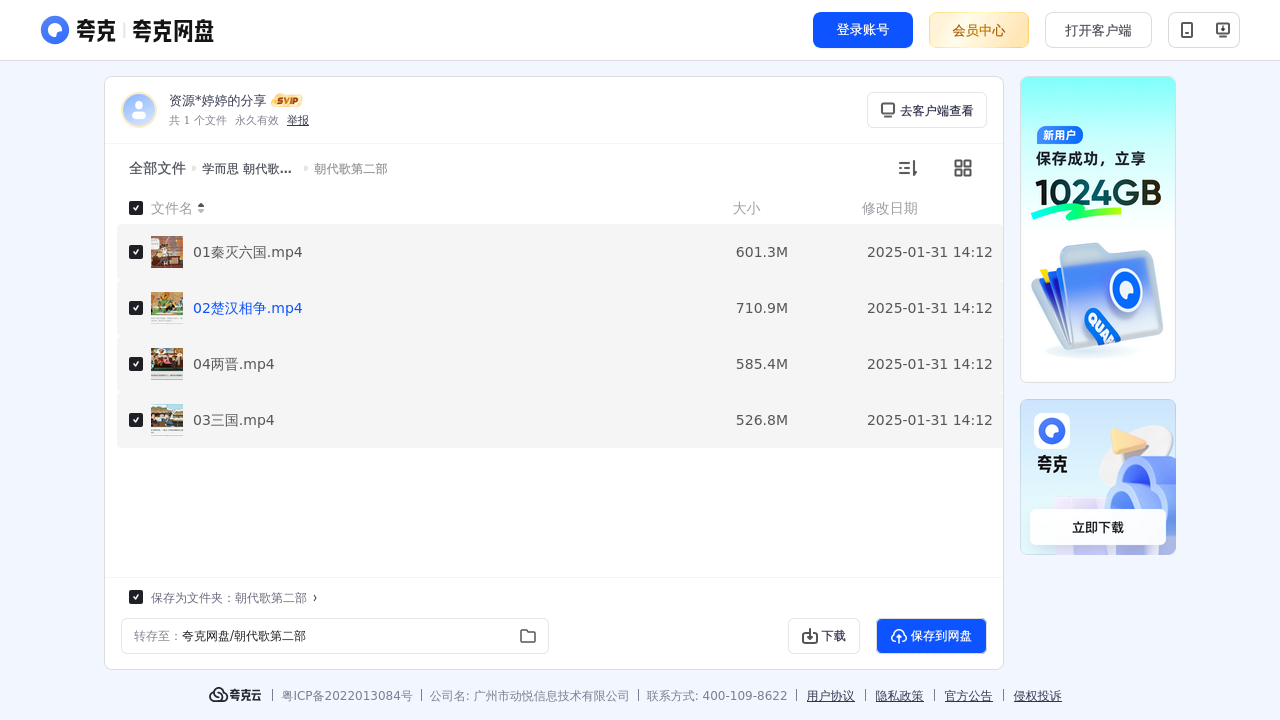Open thumbnail of 02楚汉相争.mp4
1280x720 pixels.
167,308
